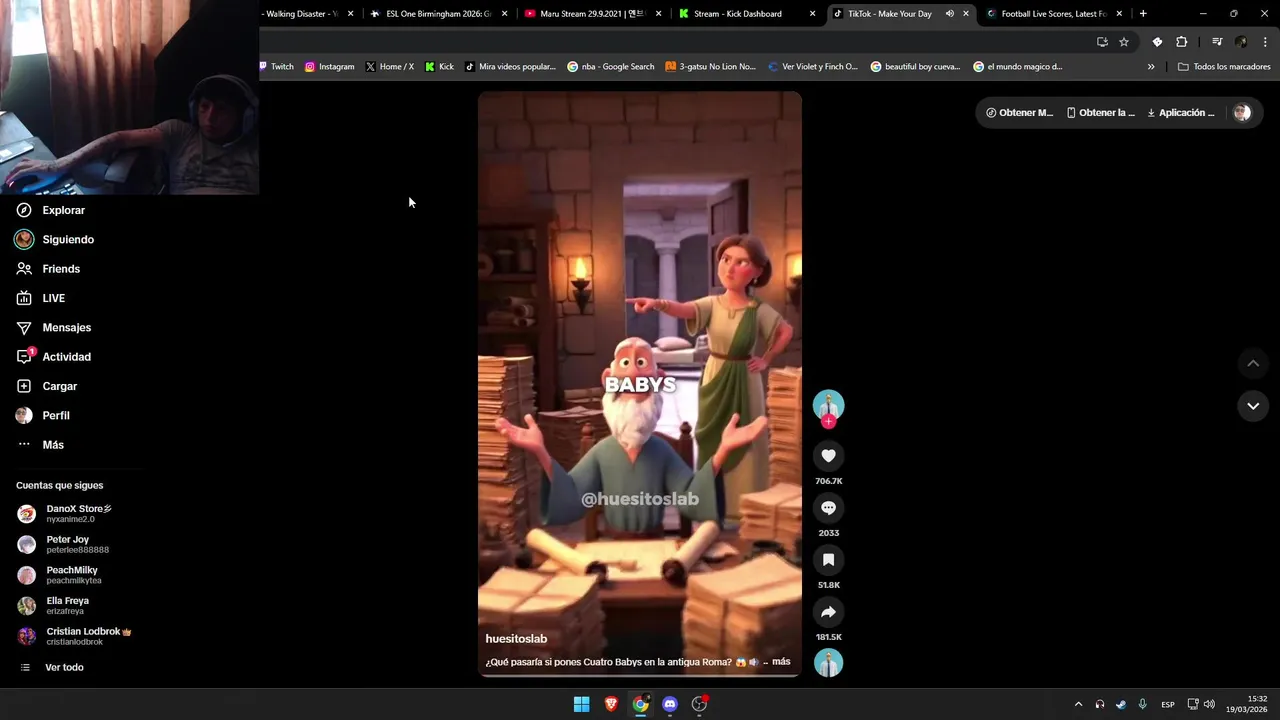
Task: Expand the caption with 'más'
Action: point(781,662)
